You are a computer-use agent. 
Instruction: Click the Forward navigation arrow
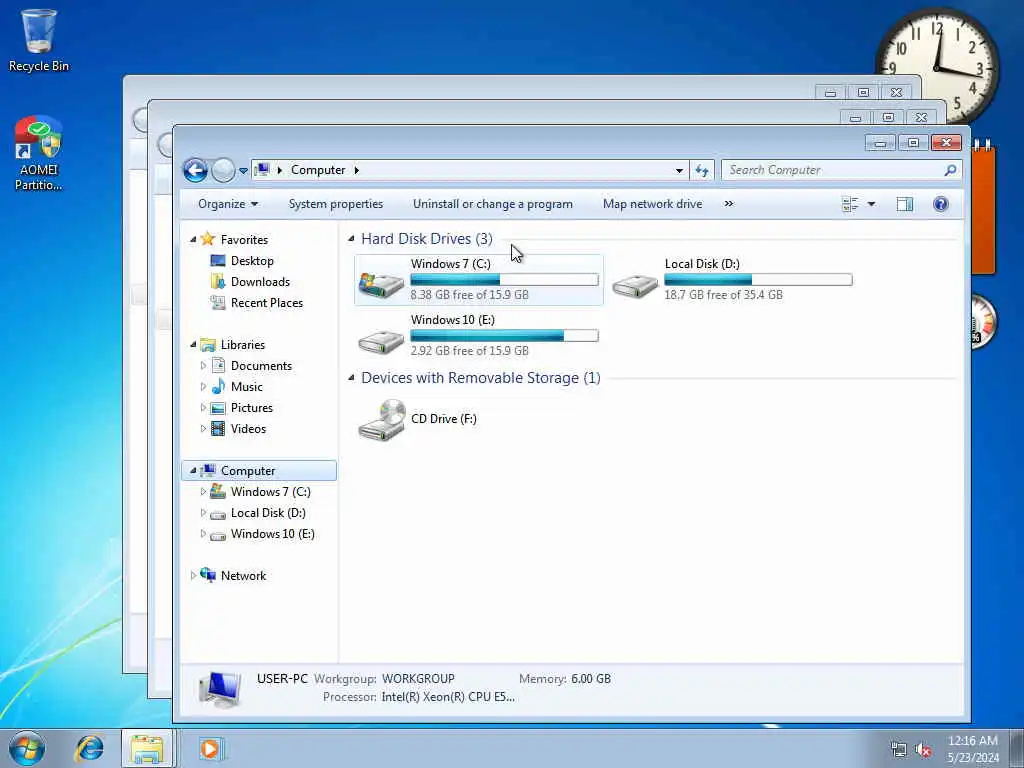pyautogui.click(x=223, y=170)
